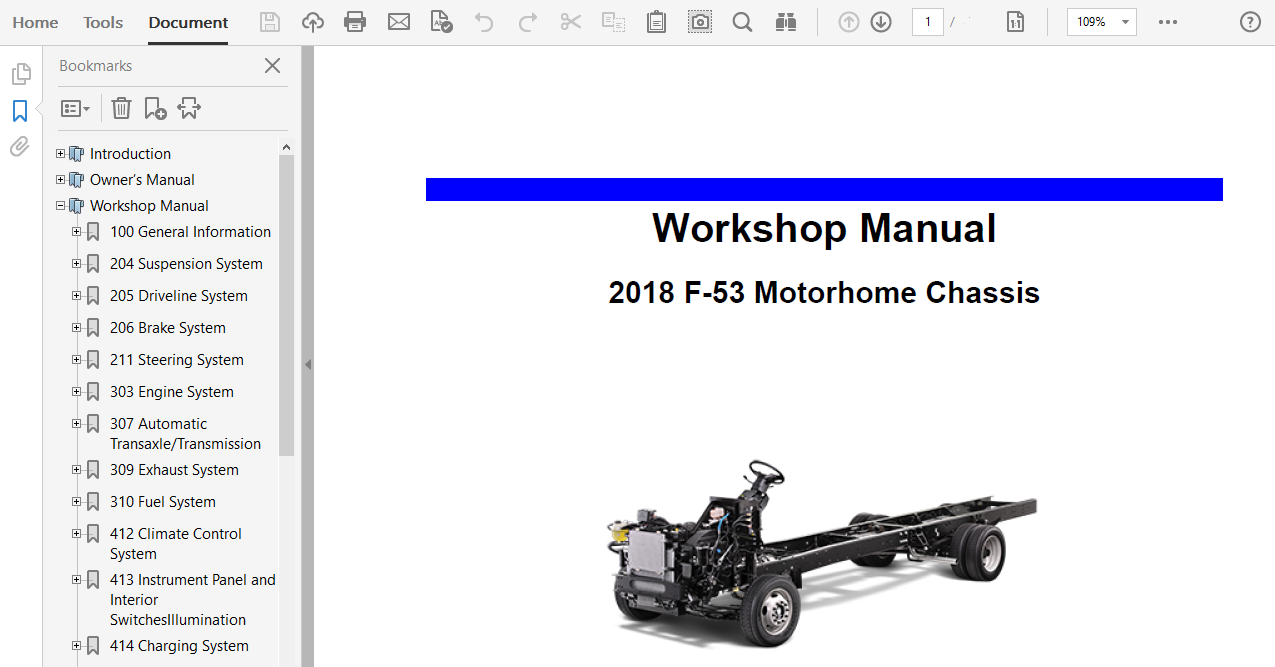
Task: Print the document
Action: click(355, 20)
